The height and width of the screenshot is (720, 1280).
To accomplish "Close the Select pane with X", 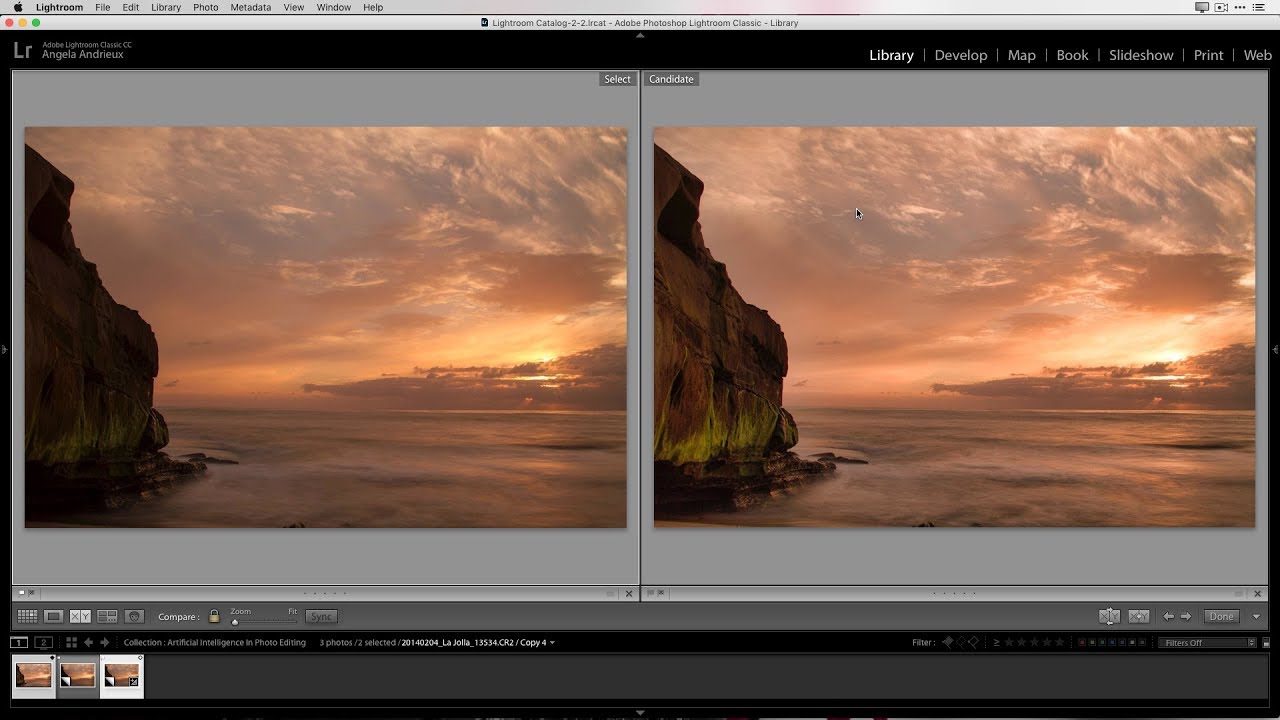I will 629,593.
